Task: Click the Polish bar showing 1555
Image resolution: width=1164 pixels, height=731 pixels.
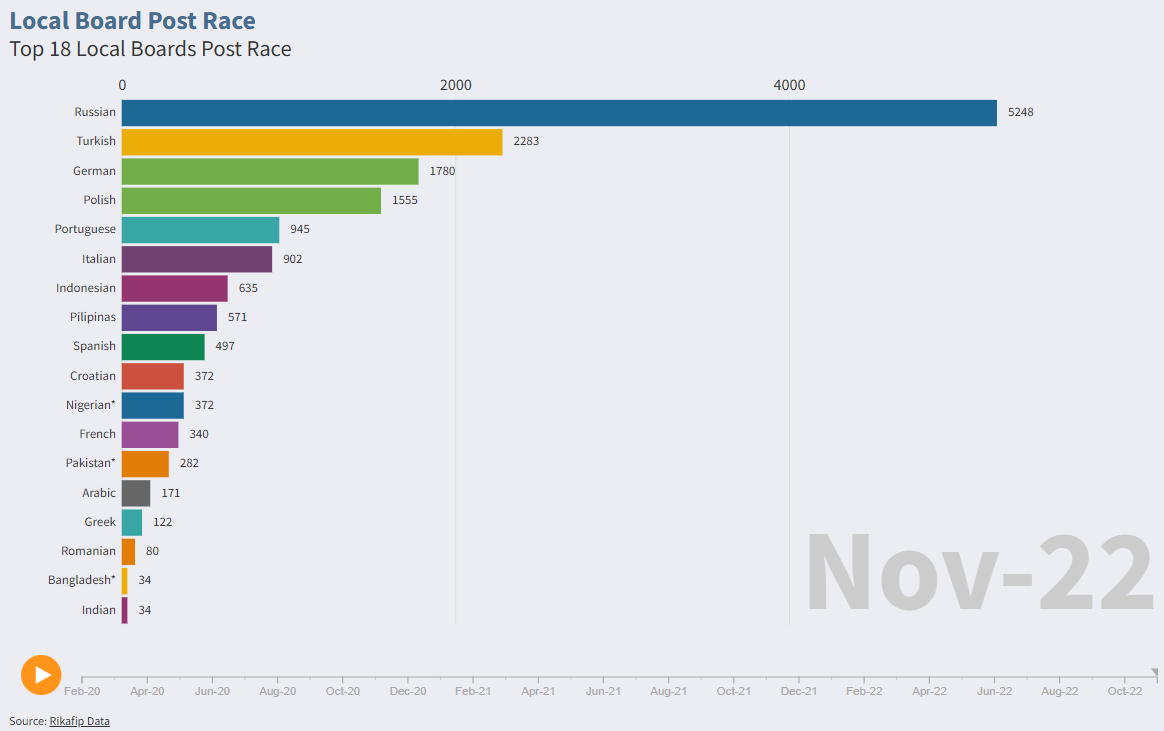Action: pyautogui.click(x=251, y=200)
